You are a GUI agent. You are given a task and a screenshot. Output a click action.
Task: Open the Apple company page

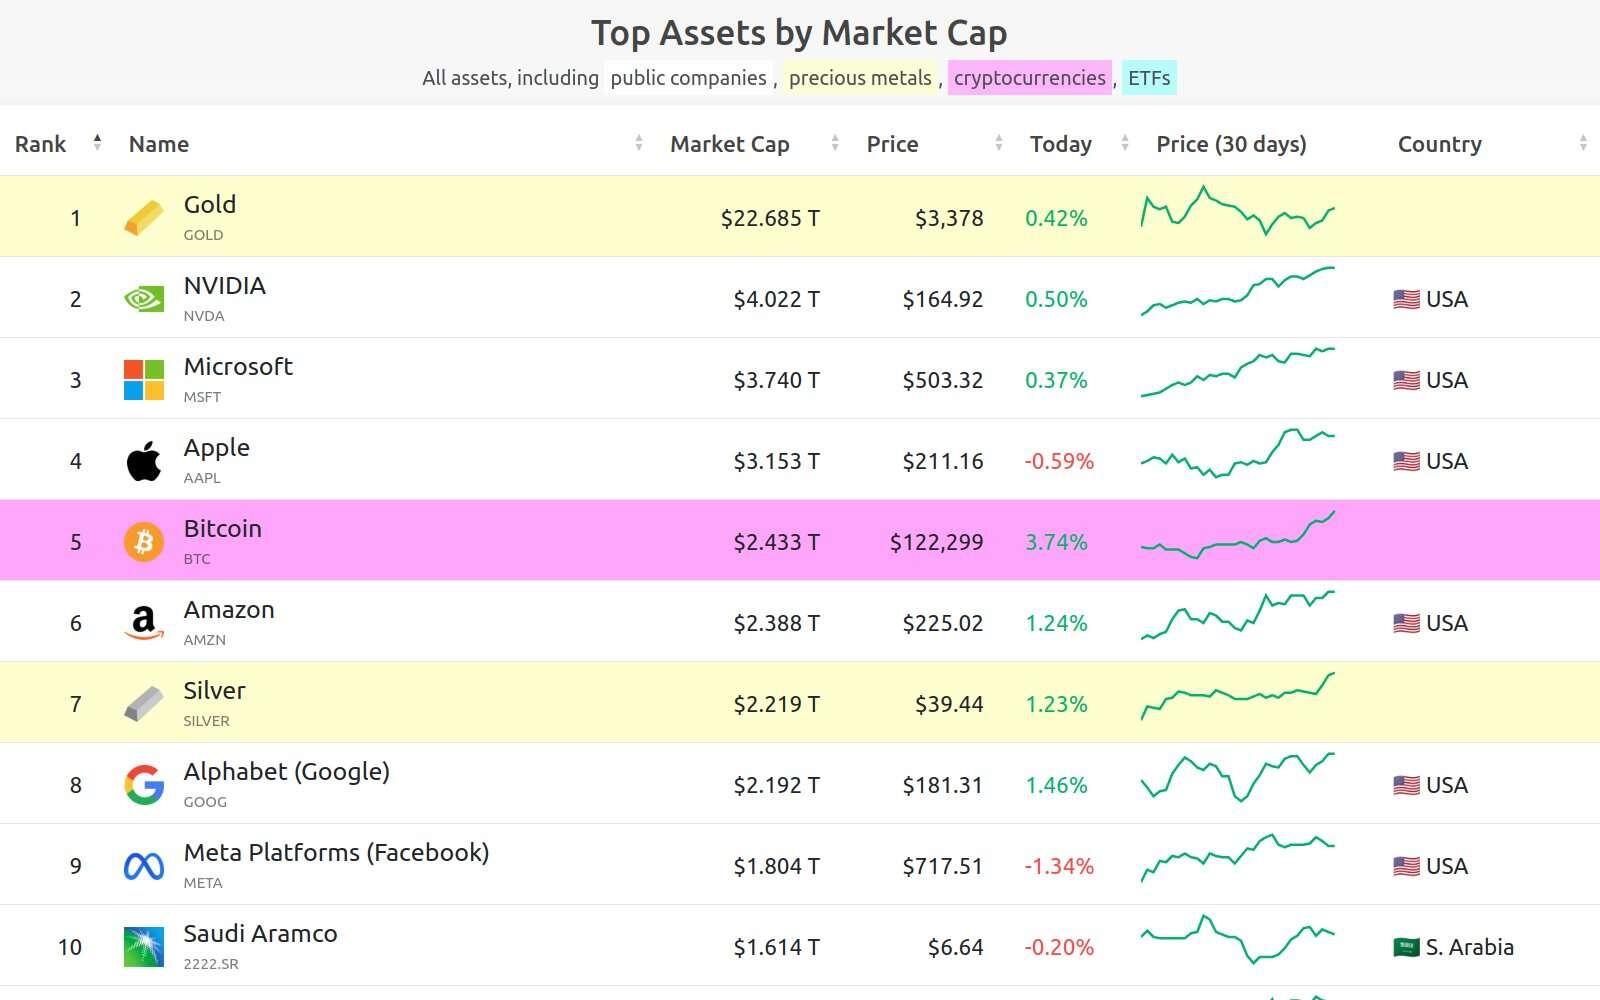(x=217, y=448)
